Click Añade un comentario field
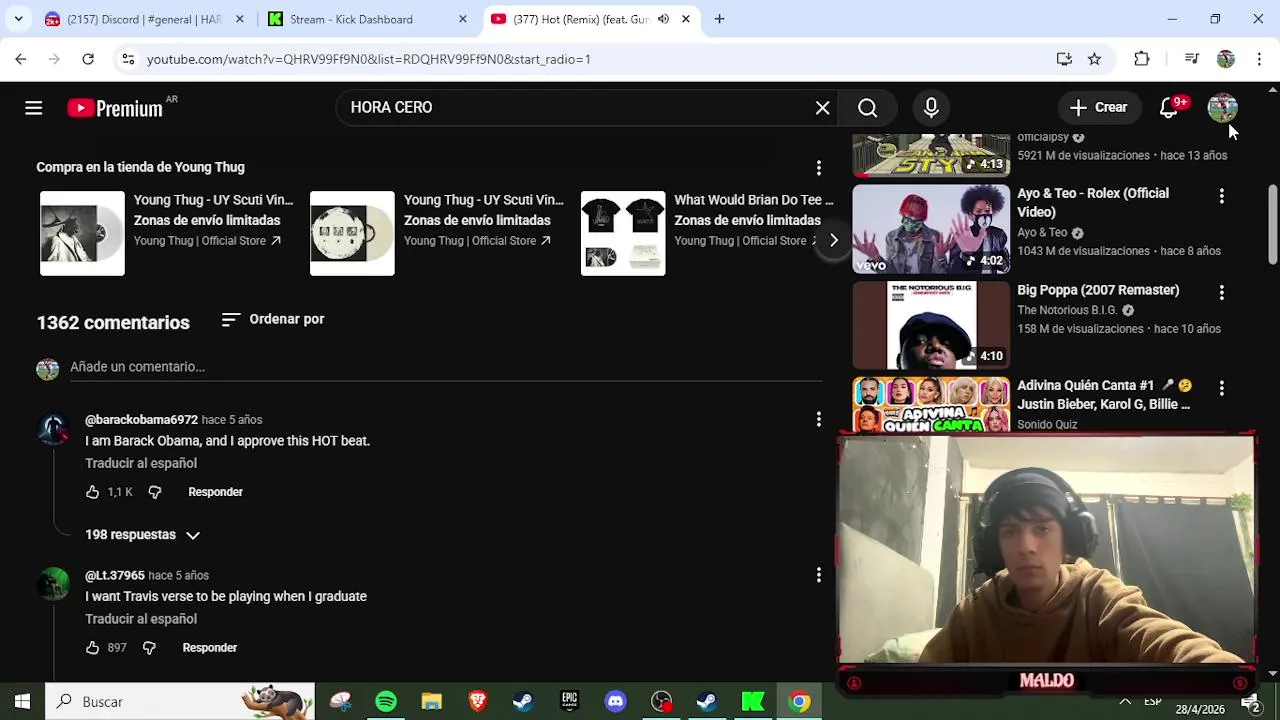The height and width of the screenshot is (720, 1280). (x=446, y=367)
